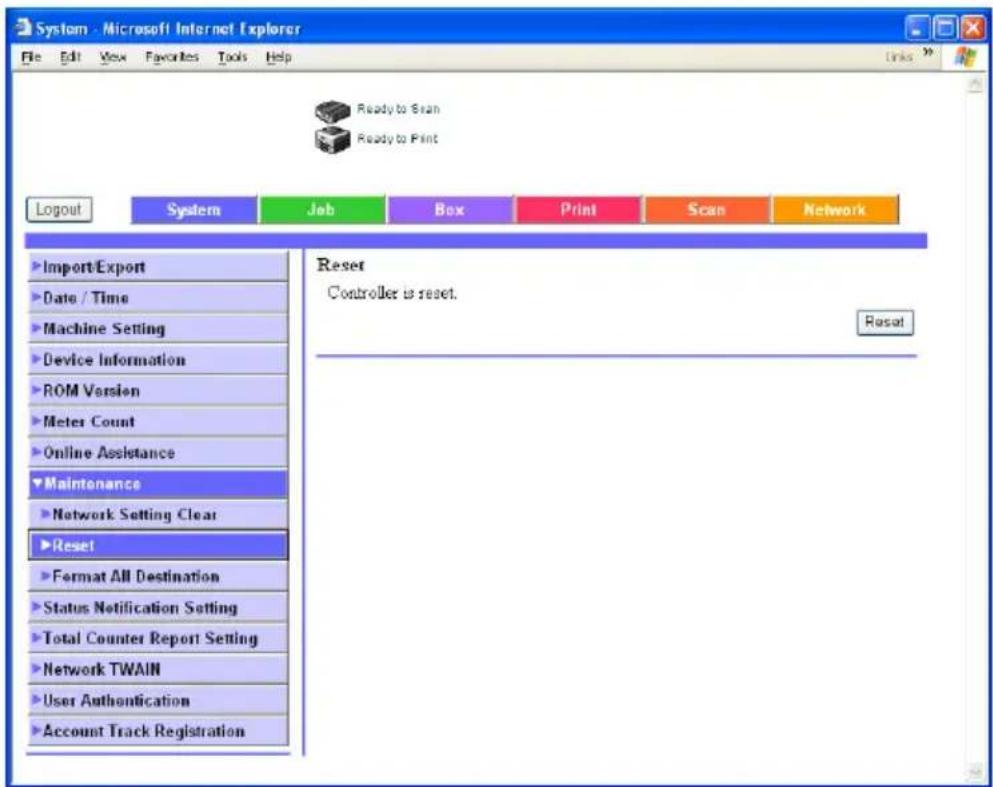Switch to the Job tab

tap(322, 210)
